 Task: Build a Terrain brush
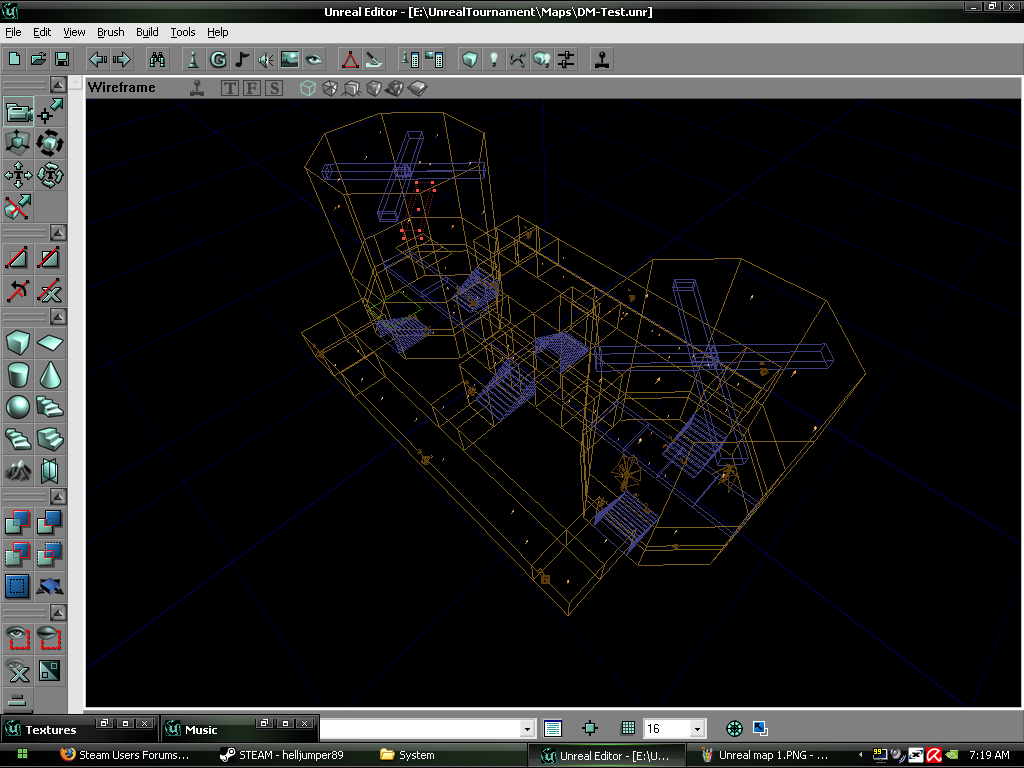point(18,471)
